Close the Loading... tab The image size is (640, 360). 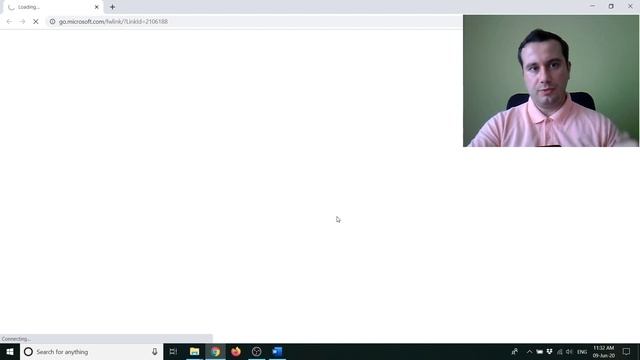(97, 7)
